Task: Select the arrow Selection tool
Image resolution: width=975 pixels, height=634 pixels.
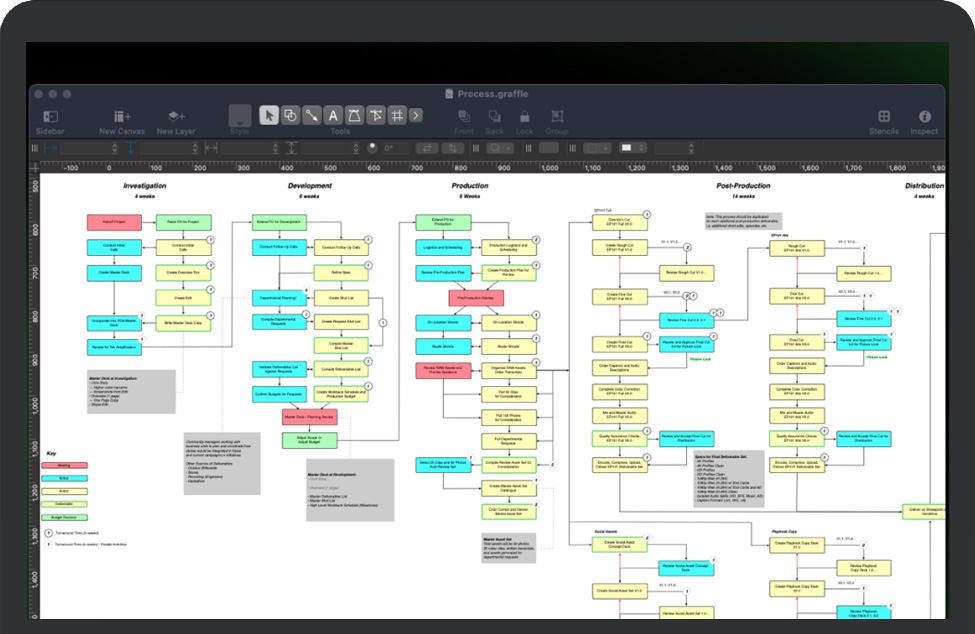Action: tap(268, 115)
